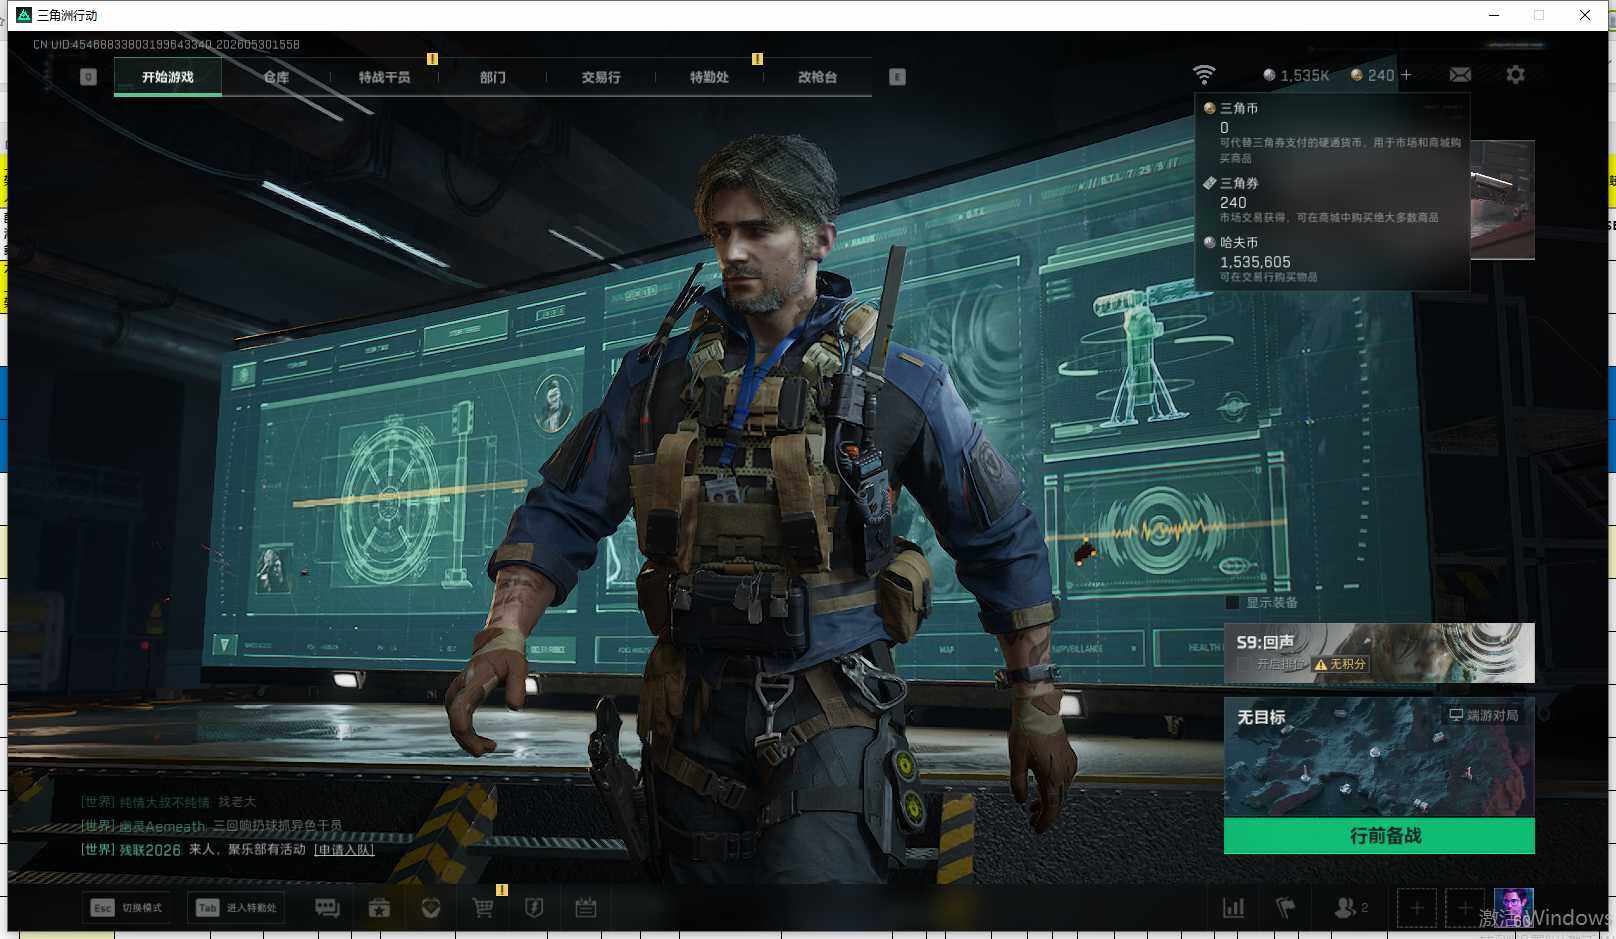Open the bar chart statistics icon

coord(1234,908)
